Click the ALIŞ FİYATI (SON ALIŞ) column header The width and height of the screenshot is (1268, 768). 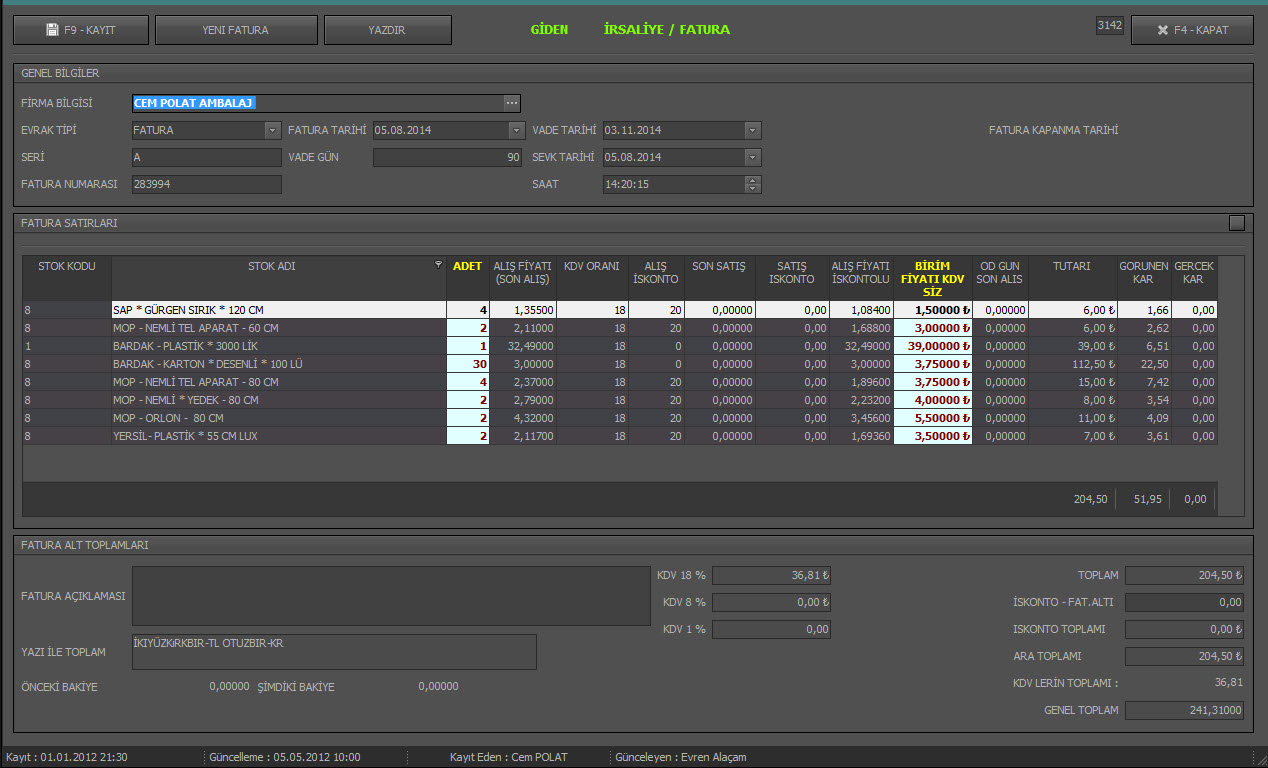pyautogui.click(x=523, y=278)
